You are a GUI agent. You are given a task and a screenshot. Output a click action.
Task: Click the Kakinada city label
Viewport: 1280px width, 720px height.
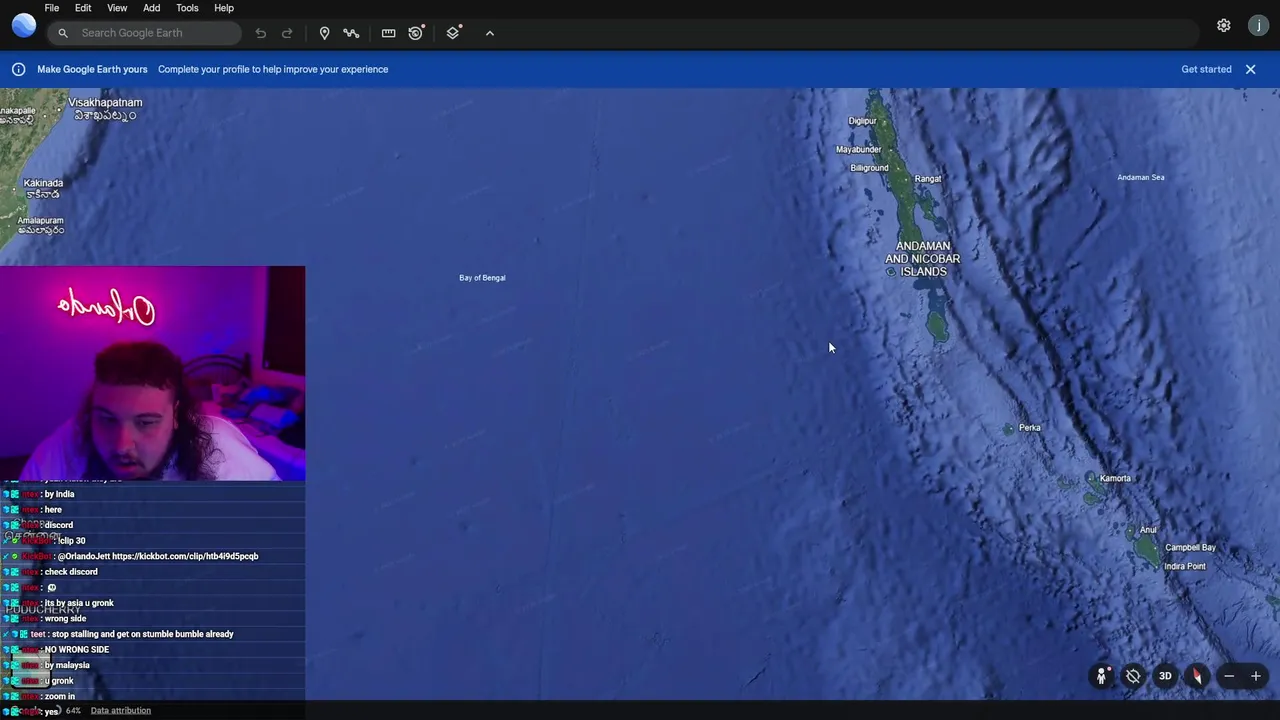pyautogui.click(x=43, y=188)
